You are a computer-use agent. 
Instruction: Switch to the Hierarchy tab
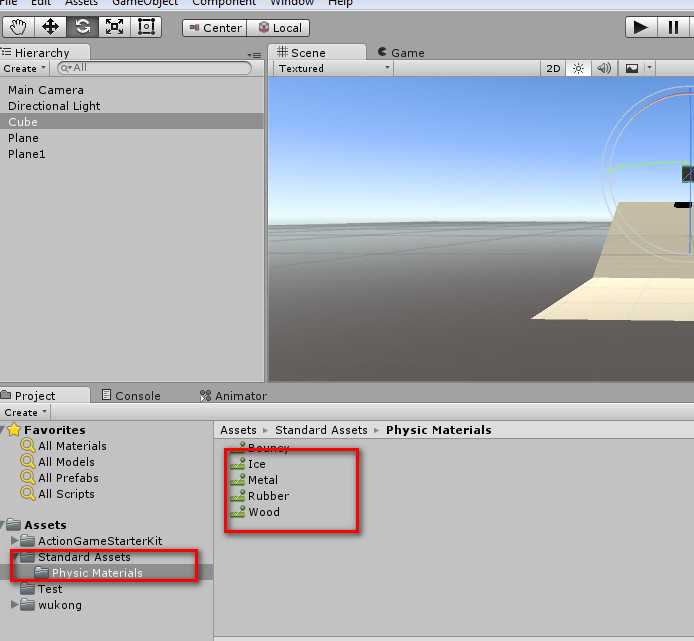click(x=42, y=53)
